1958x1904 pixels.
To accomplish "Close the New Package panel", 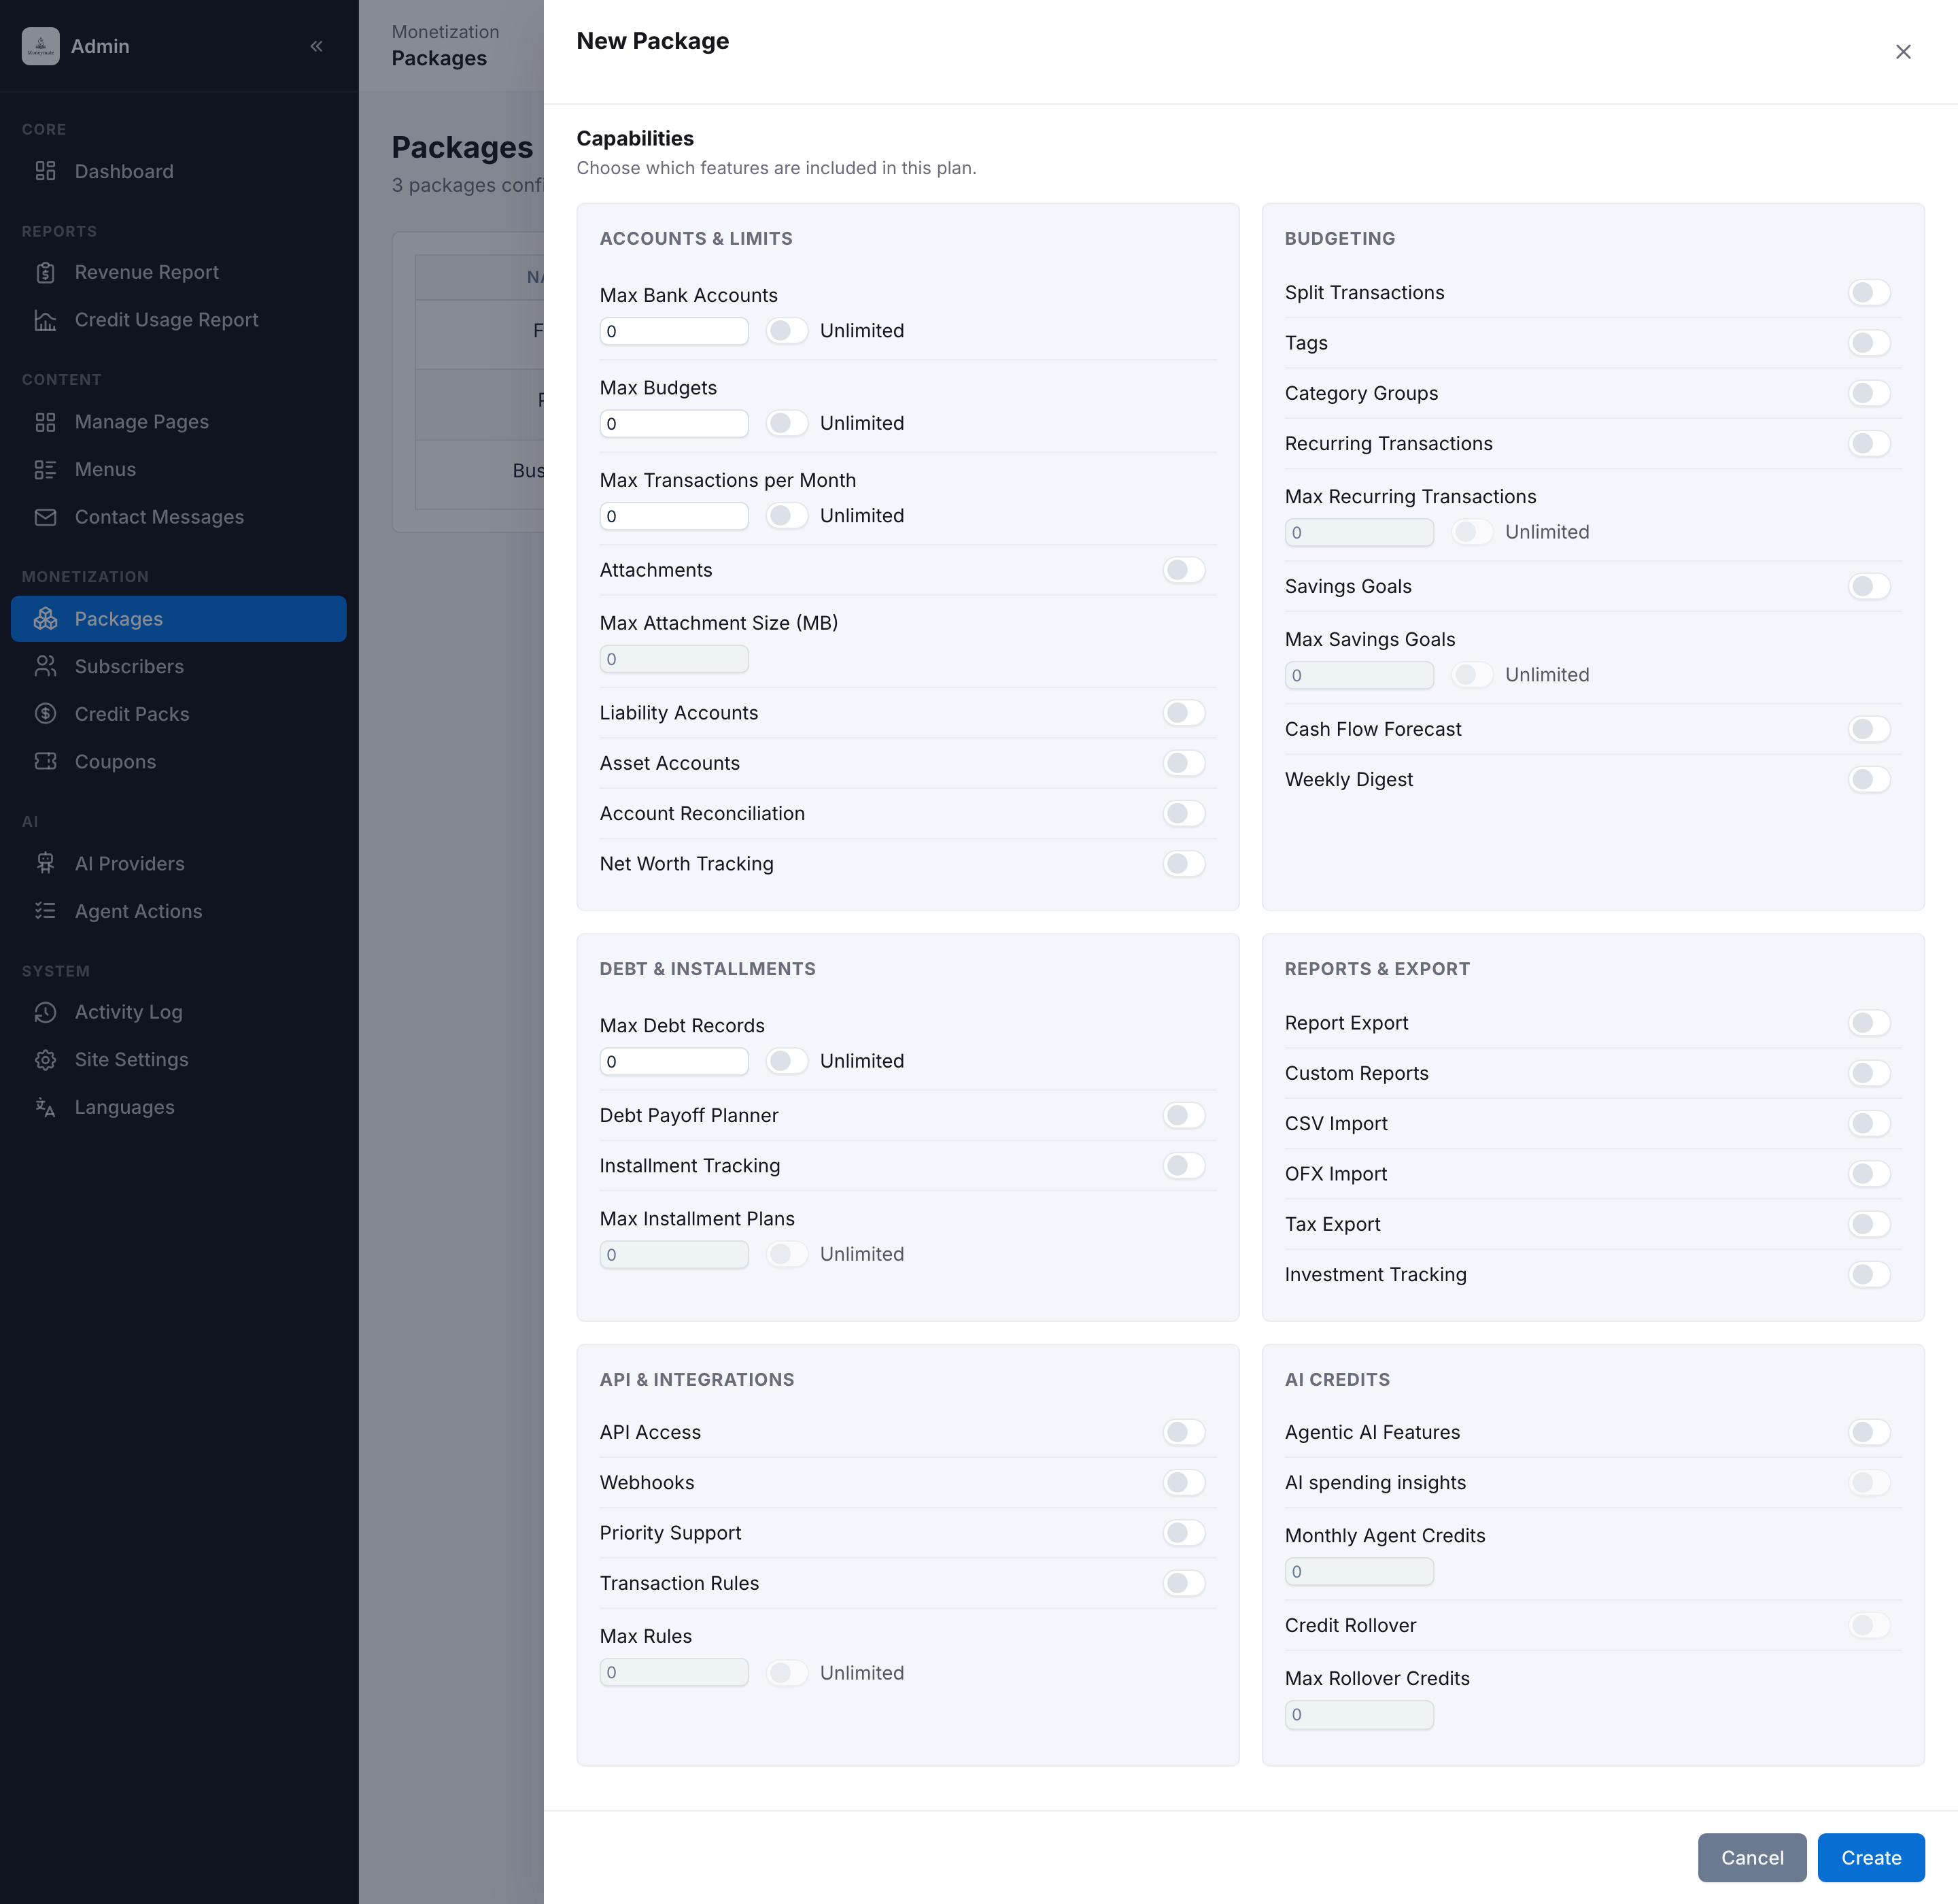I will [x=1903, y=52].
